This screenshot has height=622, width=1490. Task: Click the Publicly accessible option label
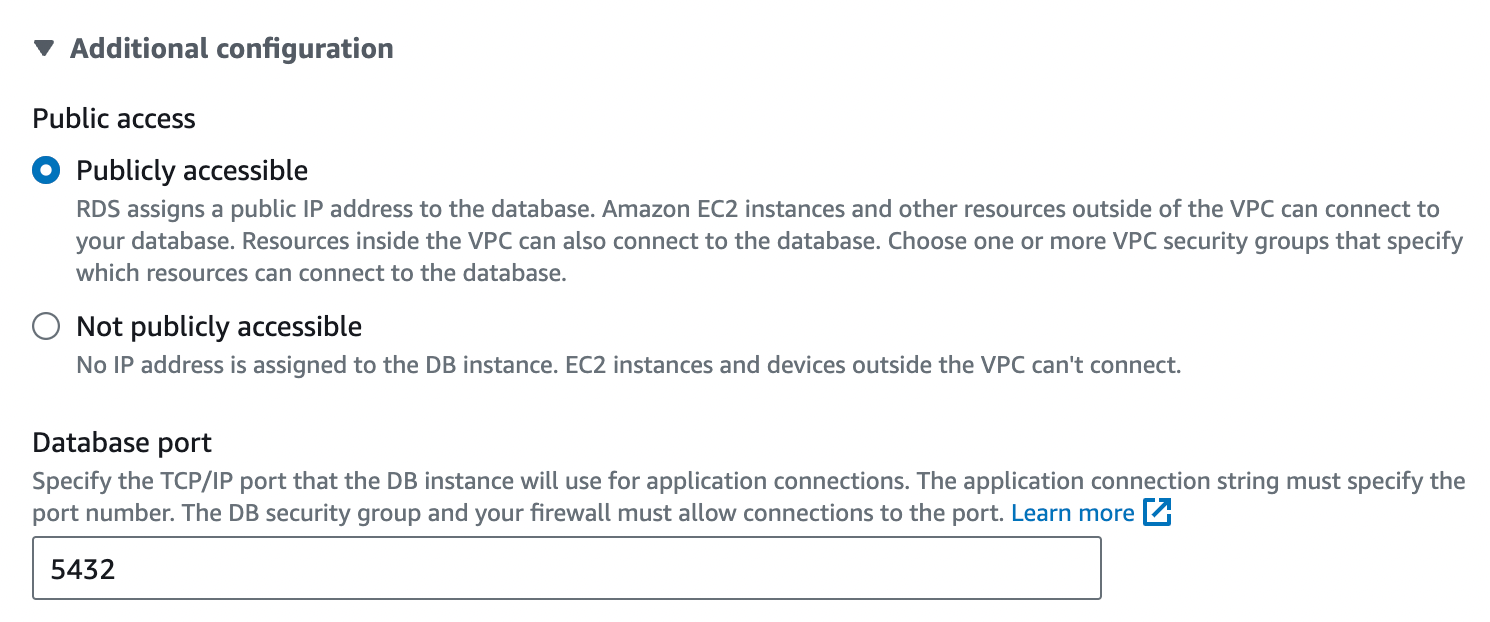coord(192,171)
